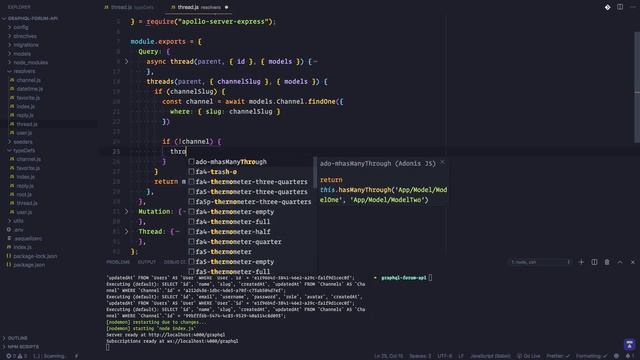This screenshot has width=640, height=360.
Task: Expand the node_modules folder
Action: (31, 62)
